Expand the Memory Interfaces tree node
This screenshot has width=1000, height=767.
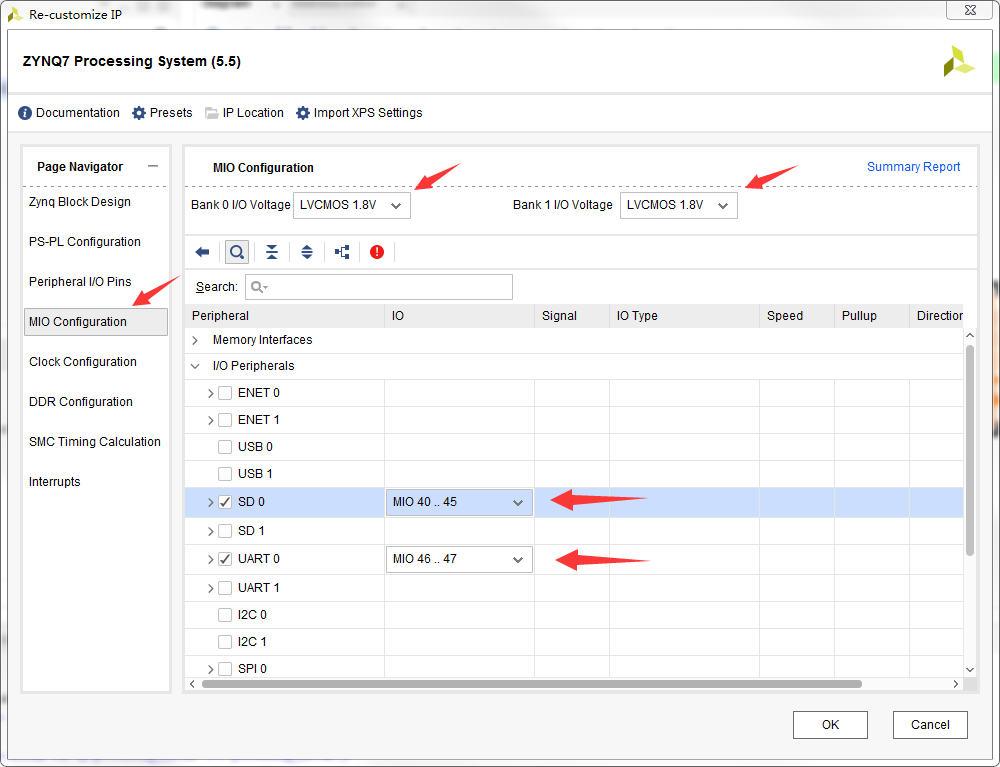pos(195,340)
